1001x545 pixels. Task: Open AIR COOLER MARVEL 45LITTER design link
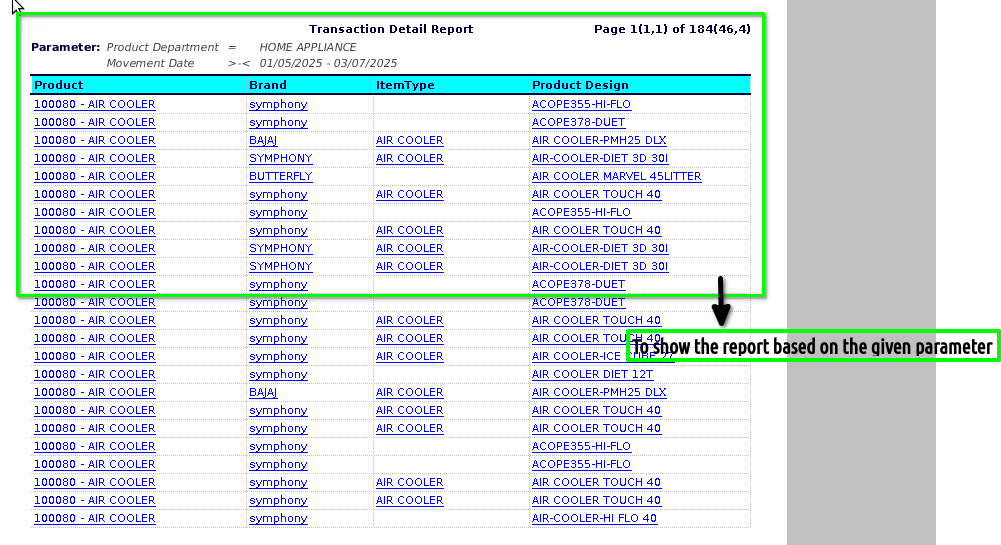[x=616, y=176]
